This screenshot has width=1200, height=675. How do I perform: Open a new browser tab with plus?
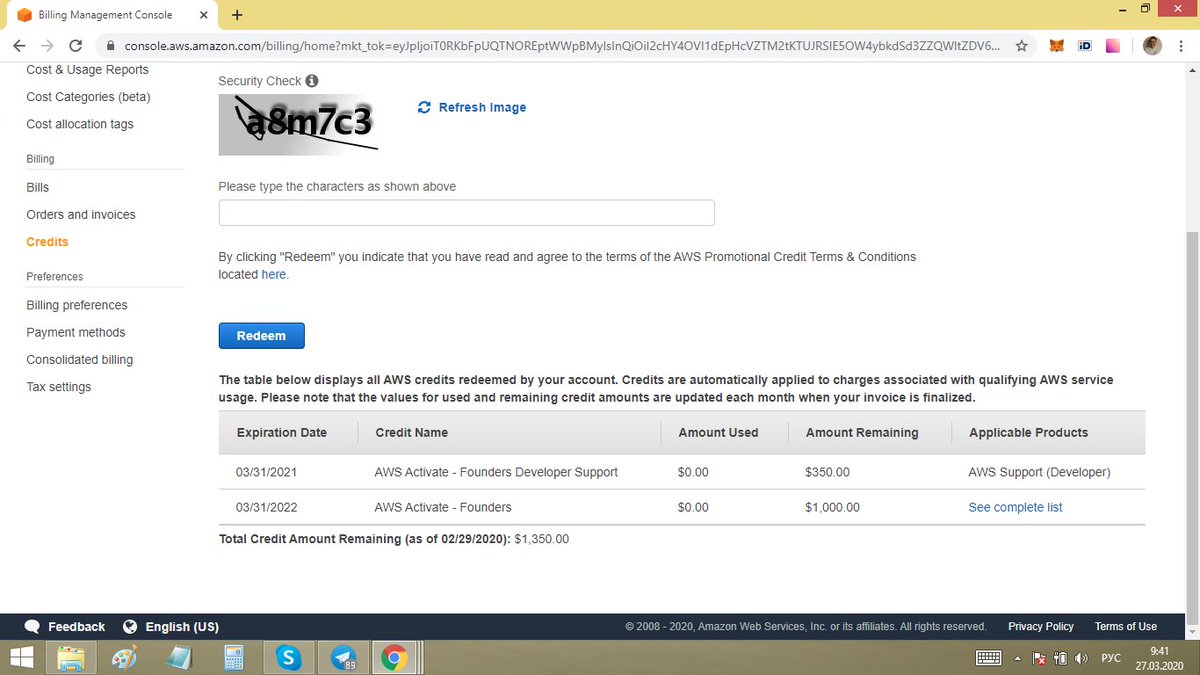pos(237,15)
